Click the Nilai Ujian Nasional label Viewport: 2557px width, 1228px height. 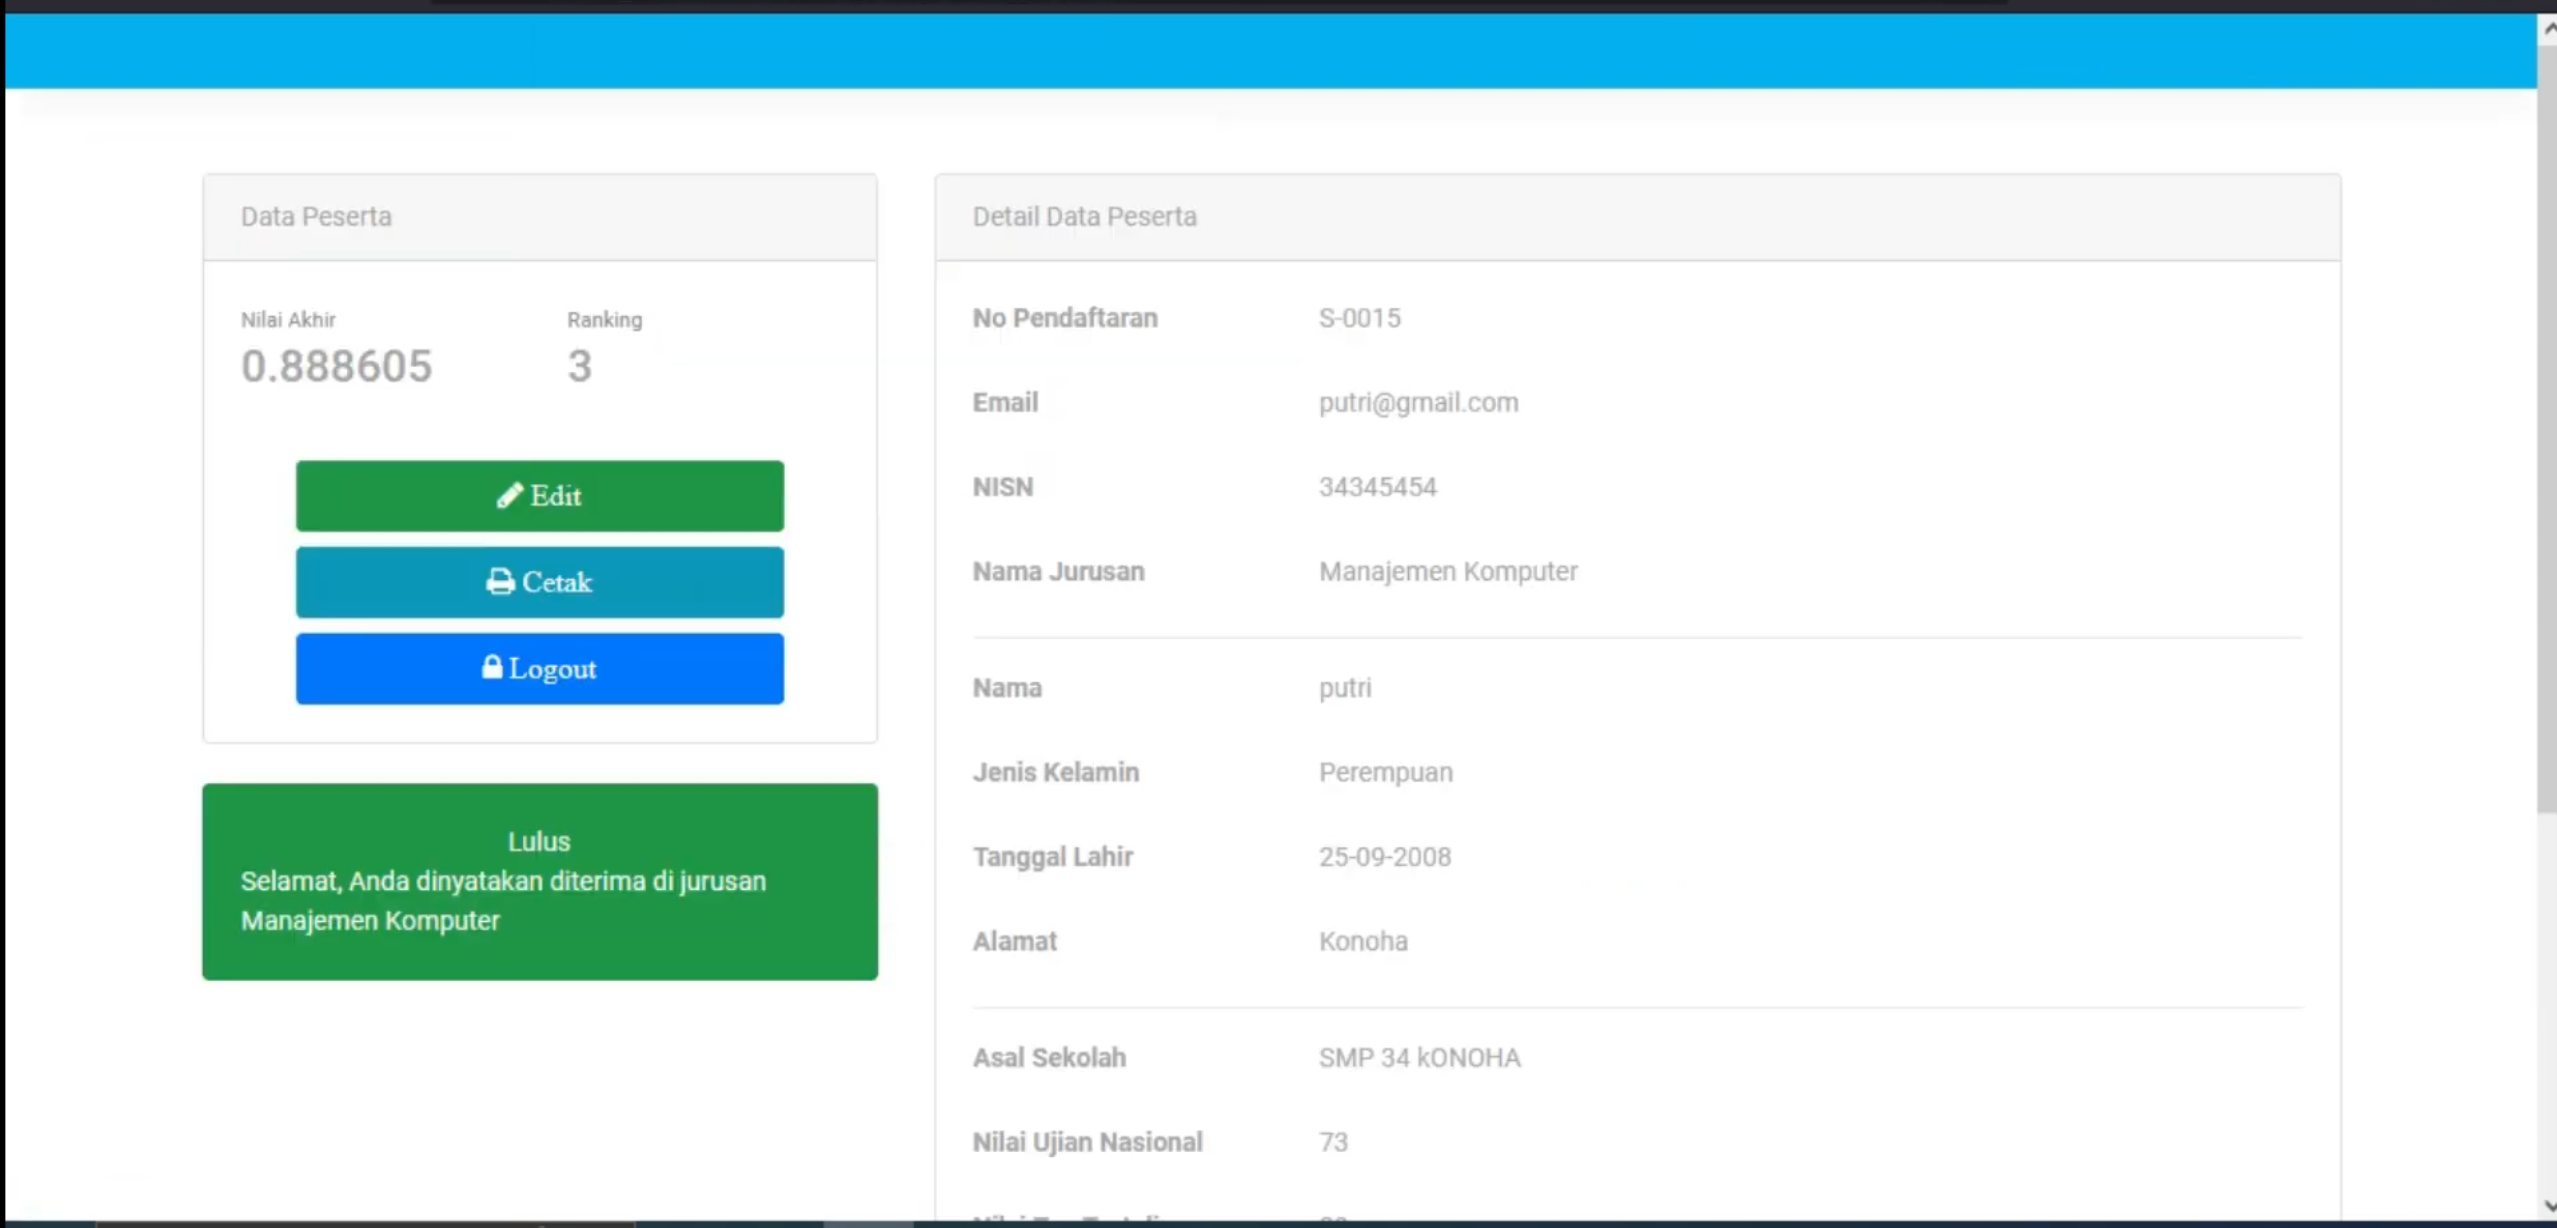[1087, 1142]
